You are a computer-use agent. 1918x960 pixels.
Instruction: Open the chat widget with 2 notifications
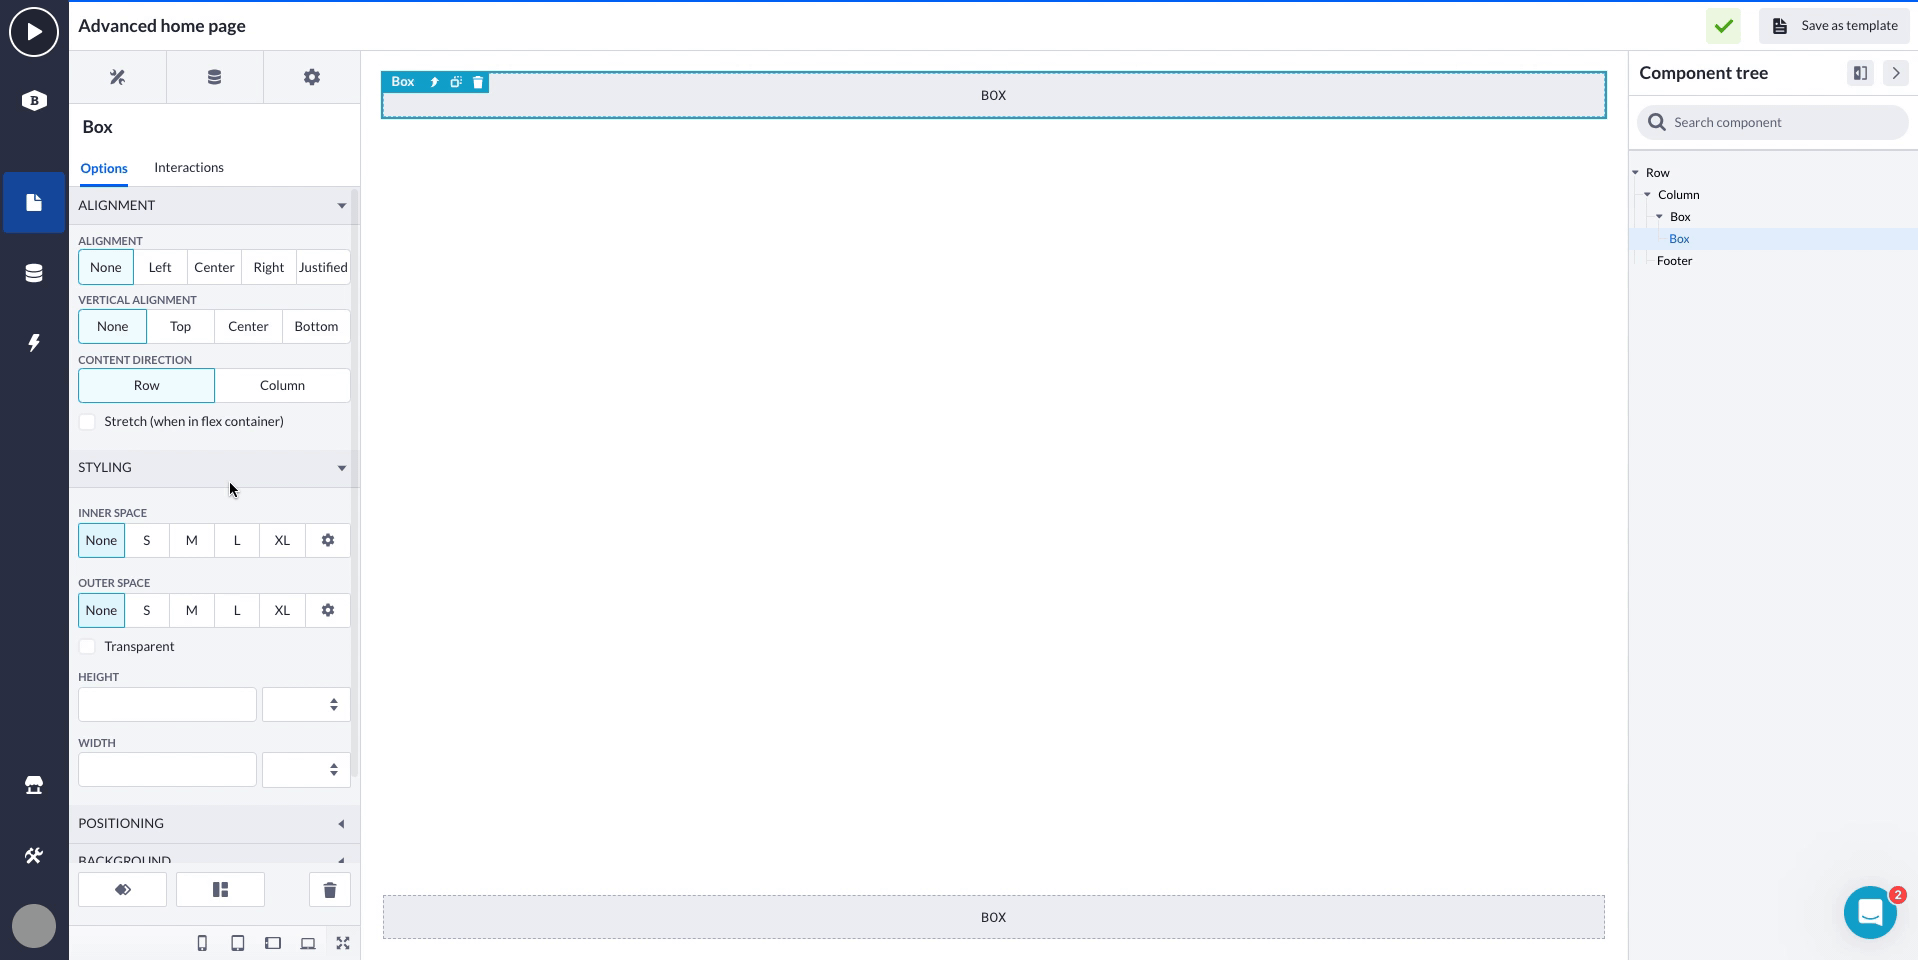(x=1870, y=912)
